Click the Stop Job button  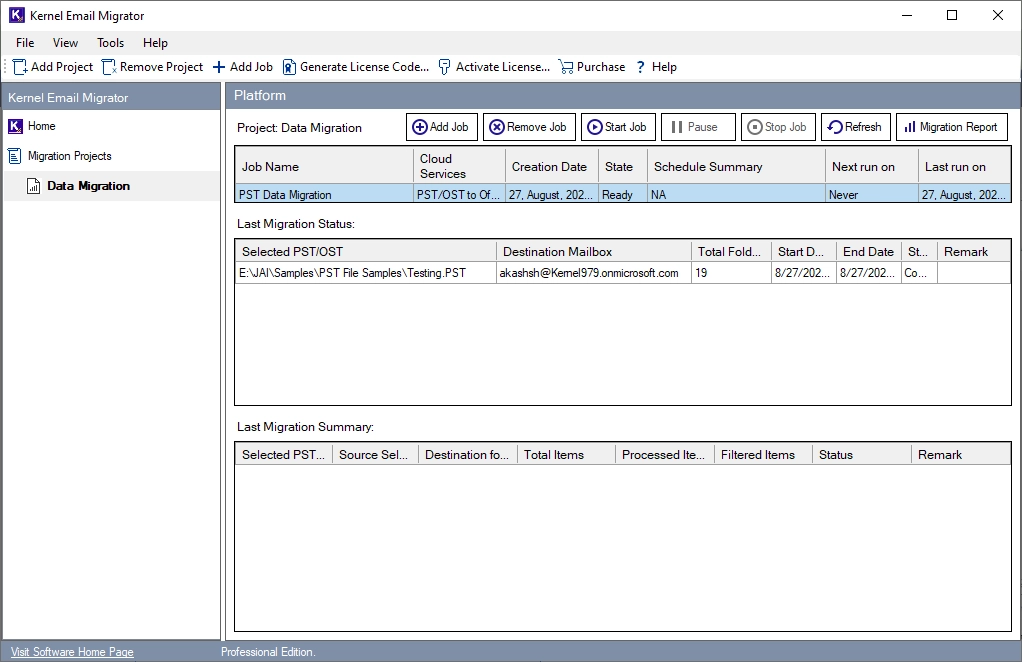pyautogui.click(x=778, y=127)
